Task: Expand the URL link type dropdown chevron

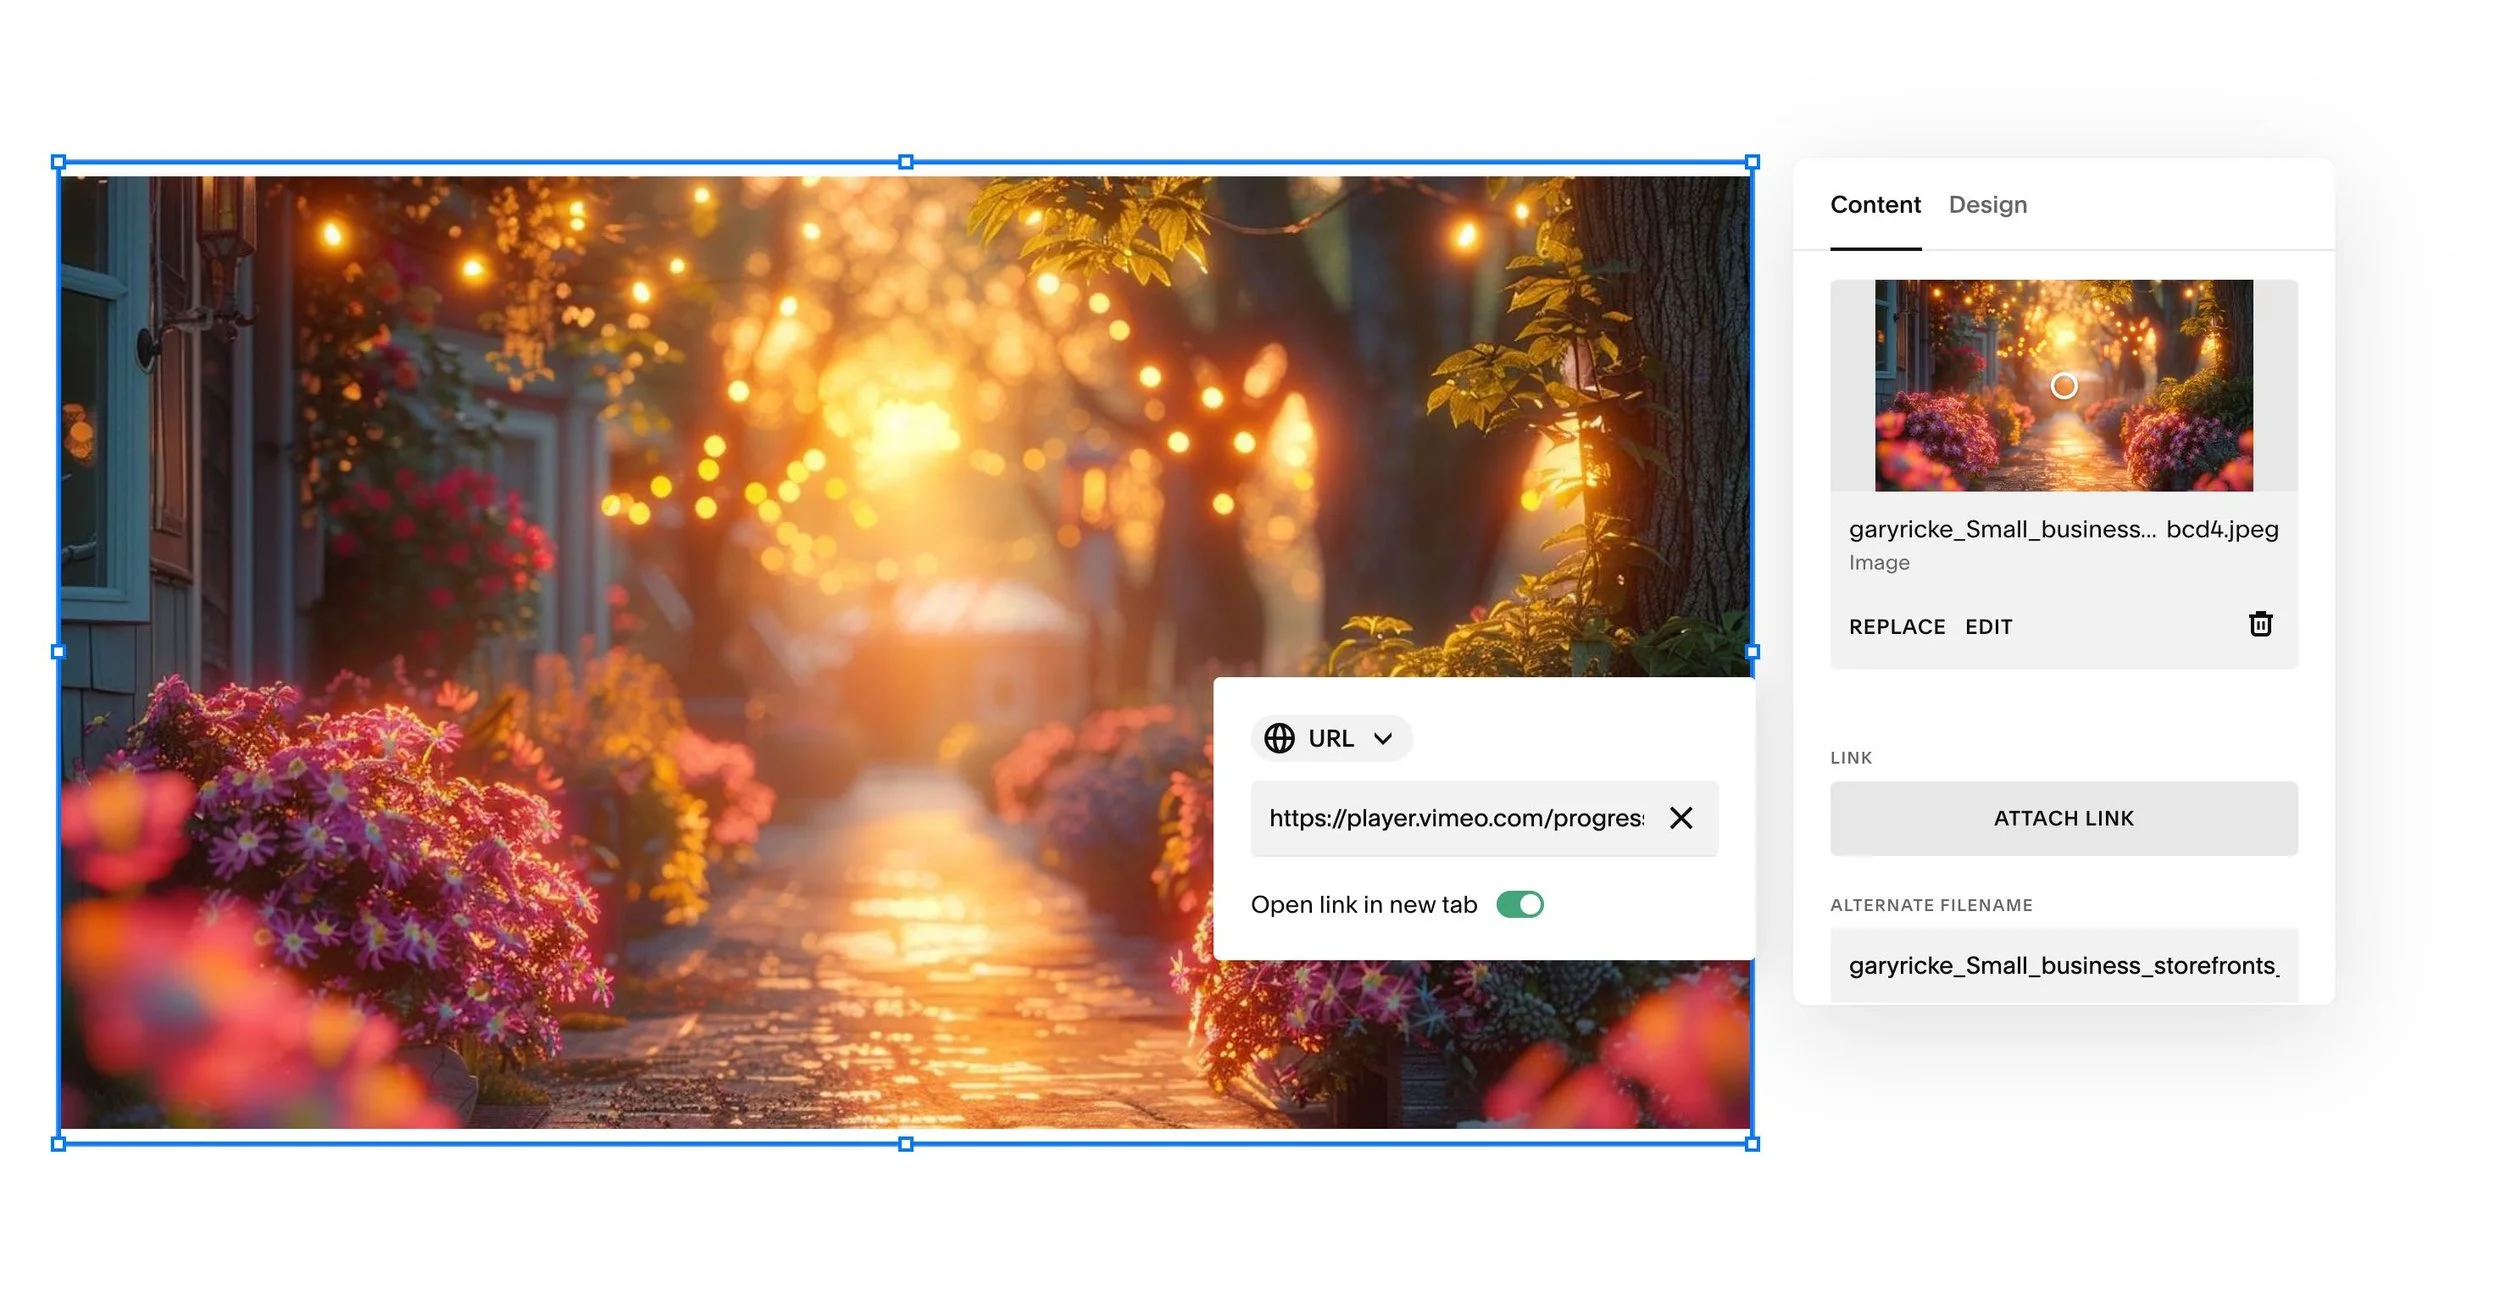Action: (1383, 739)
